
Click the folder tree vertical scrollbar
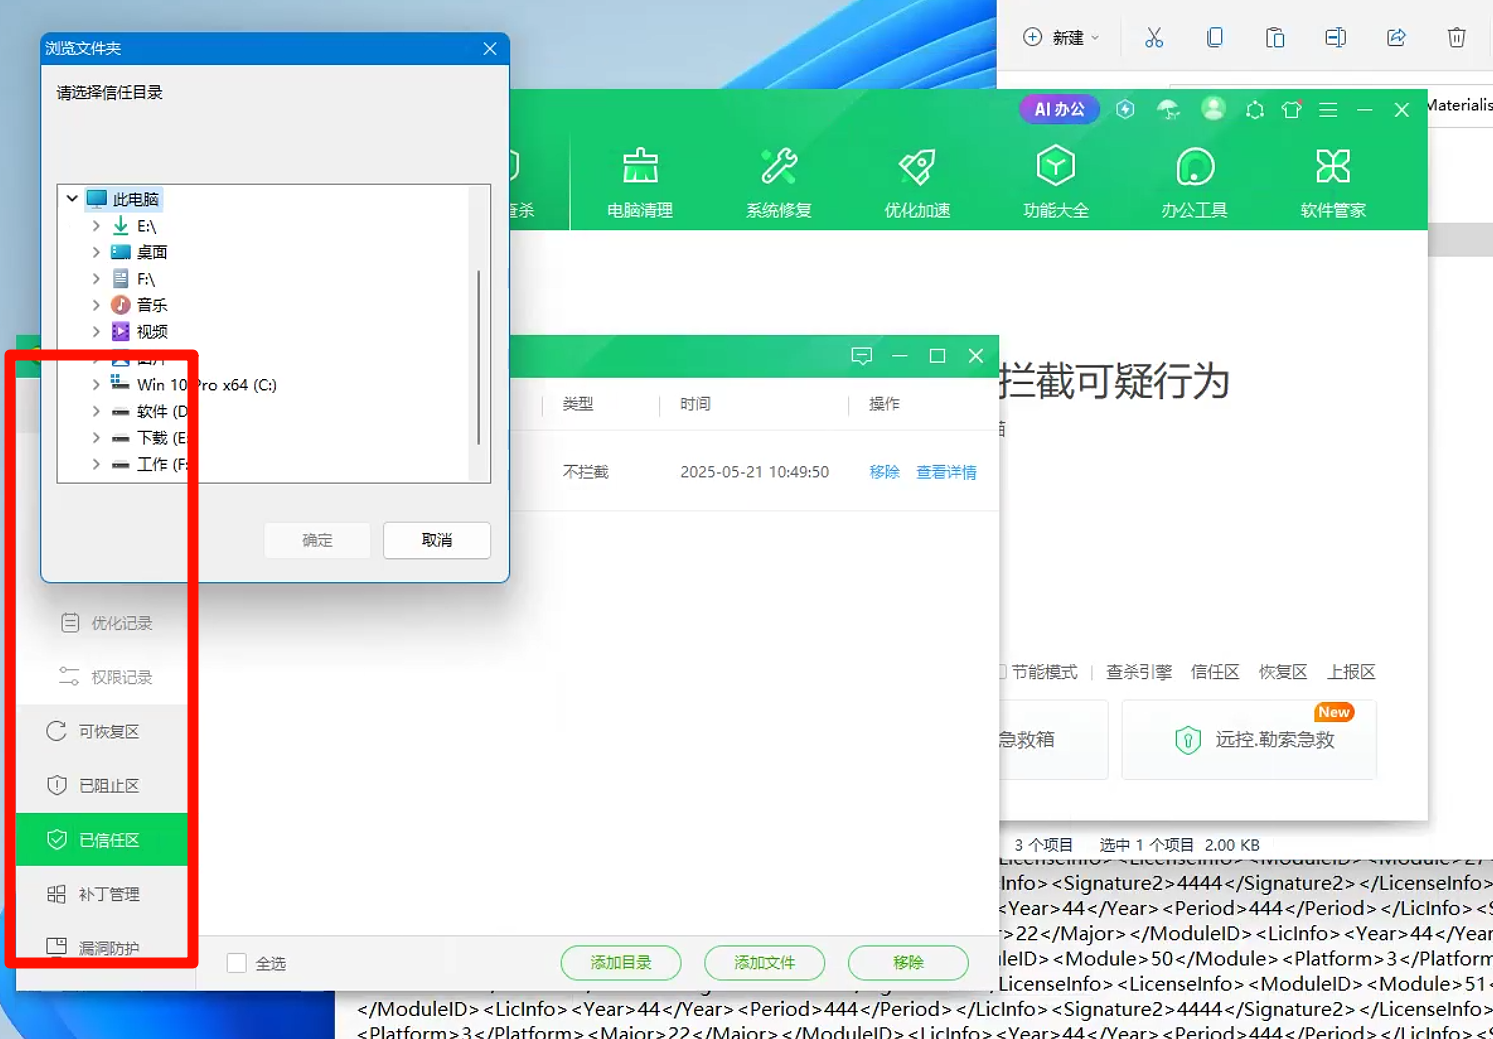click(479, 357)
